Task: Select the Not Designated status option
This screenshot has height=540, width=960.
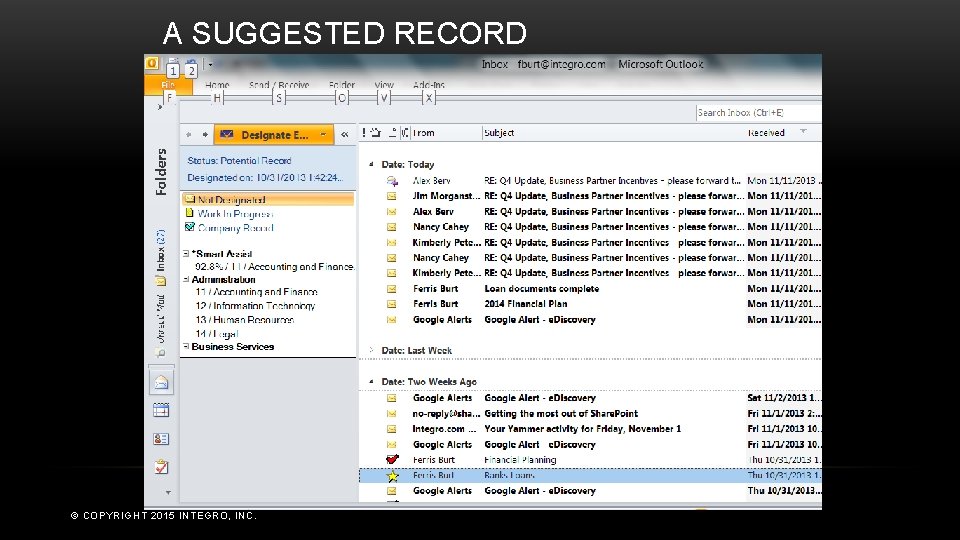Action: [x=268, y=200]
